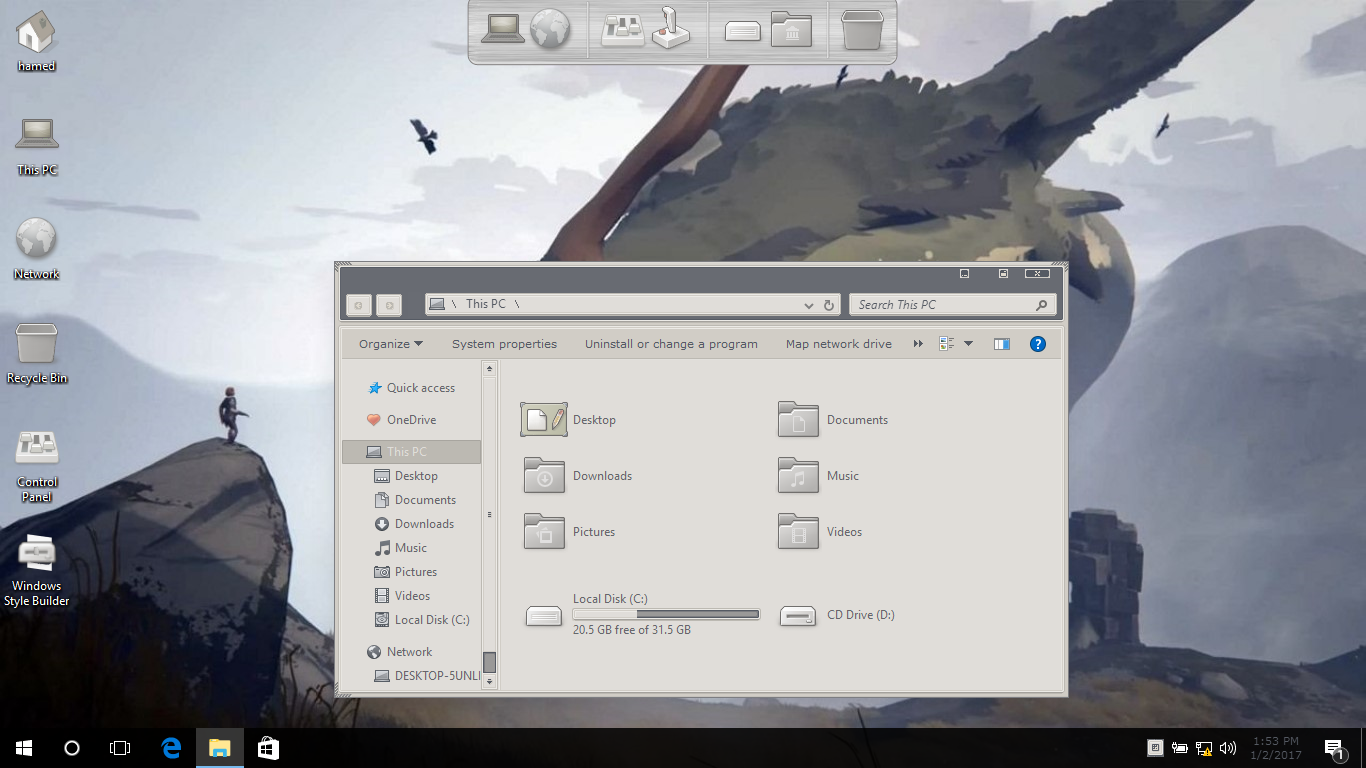Viewport: 1366px width, 768px height.
Task: Open Windows Style Builder desktop icon
Action: 37,553
